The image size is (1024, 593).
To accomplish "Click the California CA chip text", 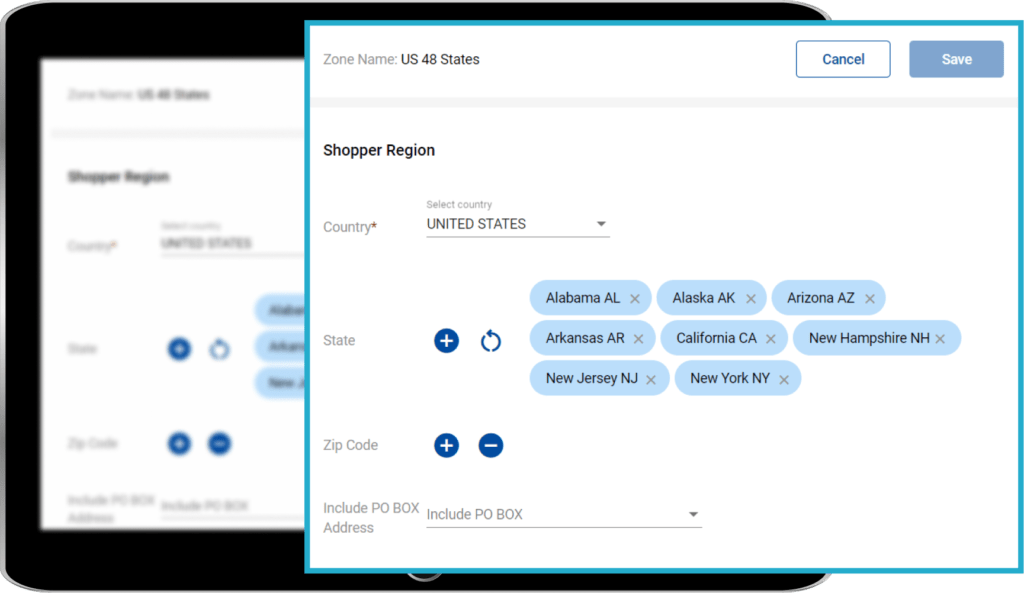I will click(x=716, y=338).
